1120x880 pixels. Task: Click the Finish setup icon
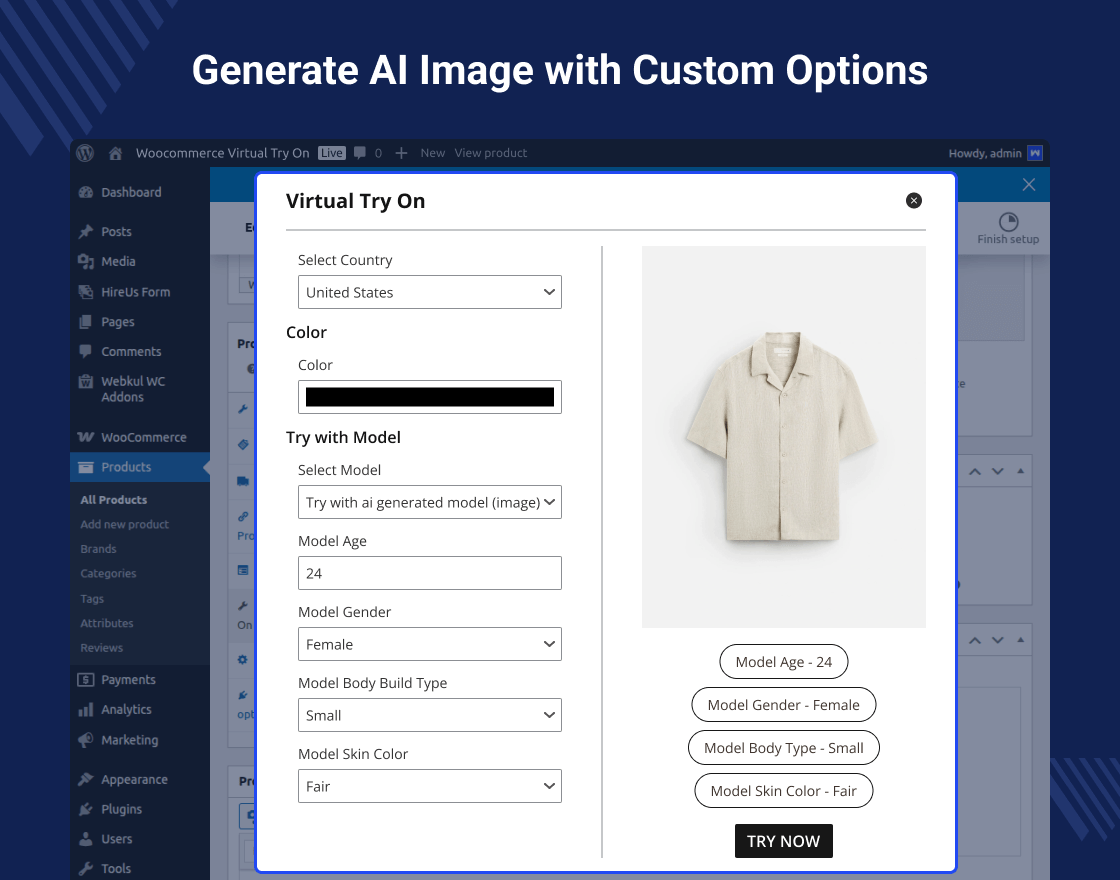coord(1008,222)
